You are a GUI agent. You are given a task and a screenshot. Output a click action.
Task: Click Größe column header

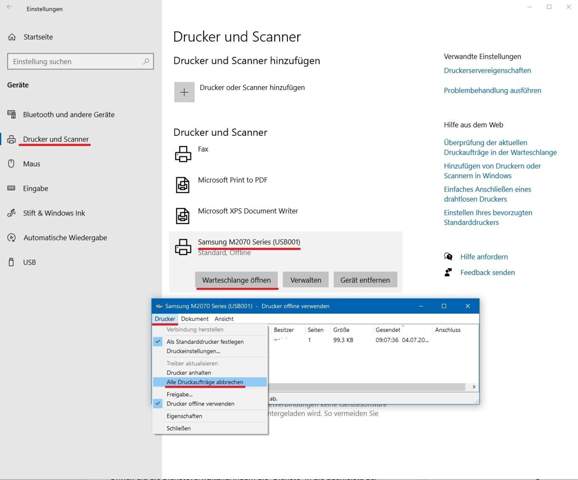point(341,330)
